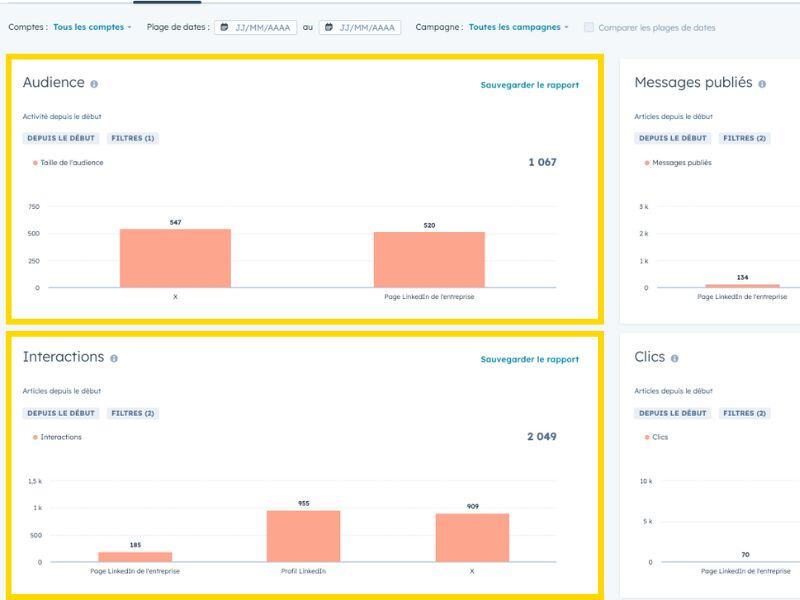Click Page LinkedIn bar in Audience chart

click(x=429, y=260)
